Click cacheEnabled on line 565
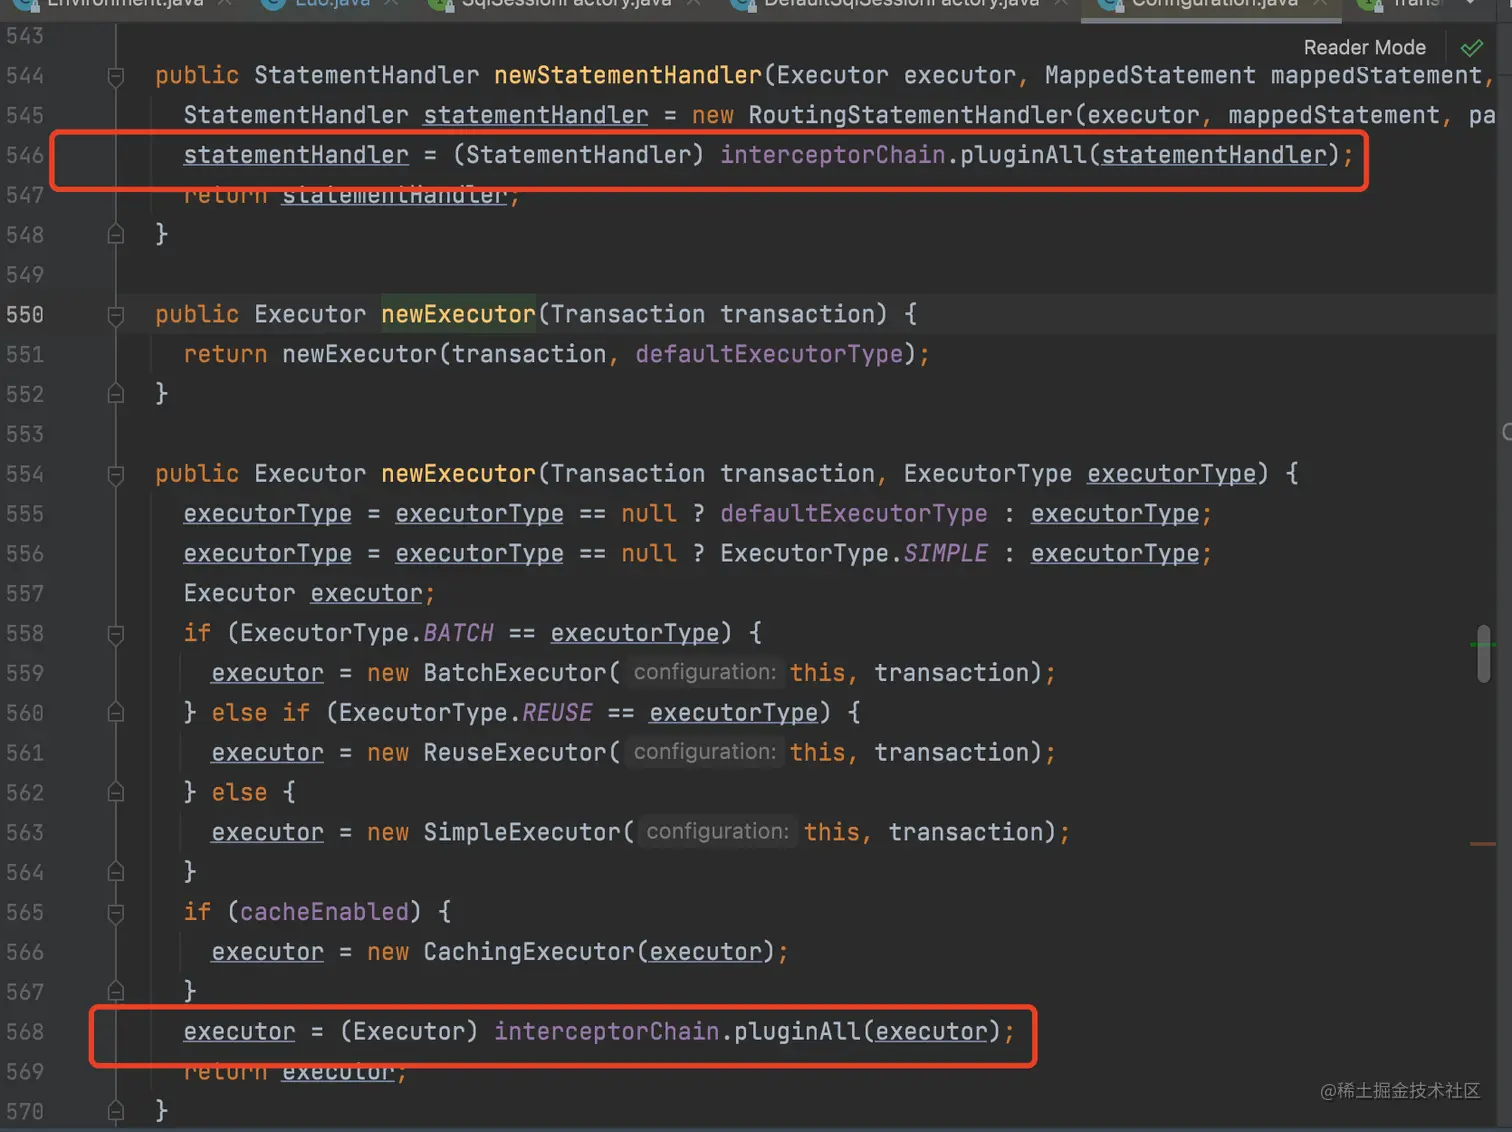The height and width of the screenshot is (1132, 1512). click(324, 911)
